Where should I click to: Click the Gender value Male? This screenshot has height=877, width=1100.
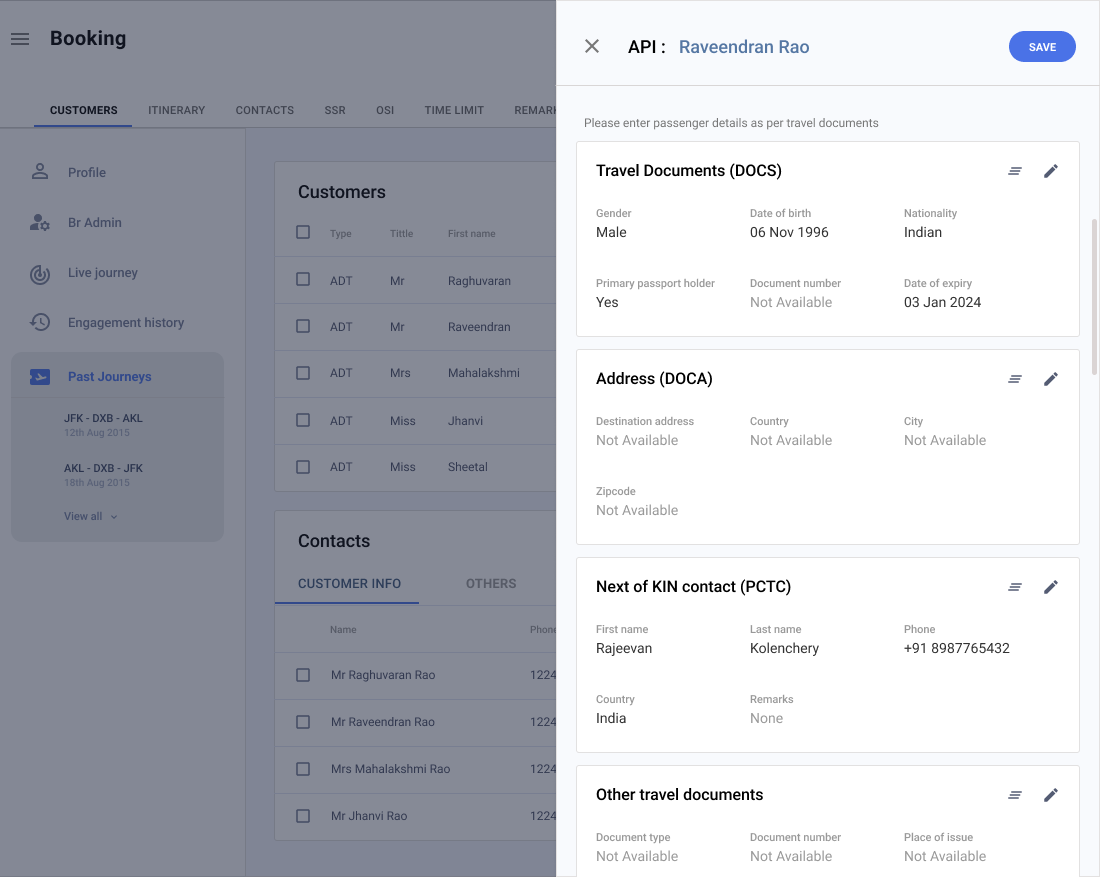coord(611,232)
